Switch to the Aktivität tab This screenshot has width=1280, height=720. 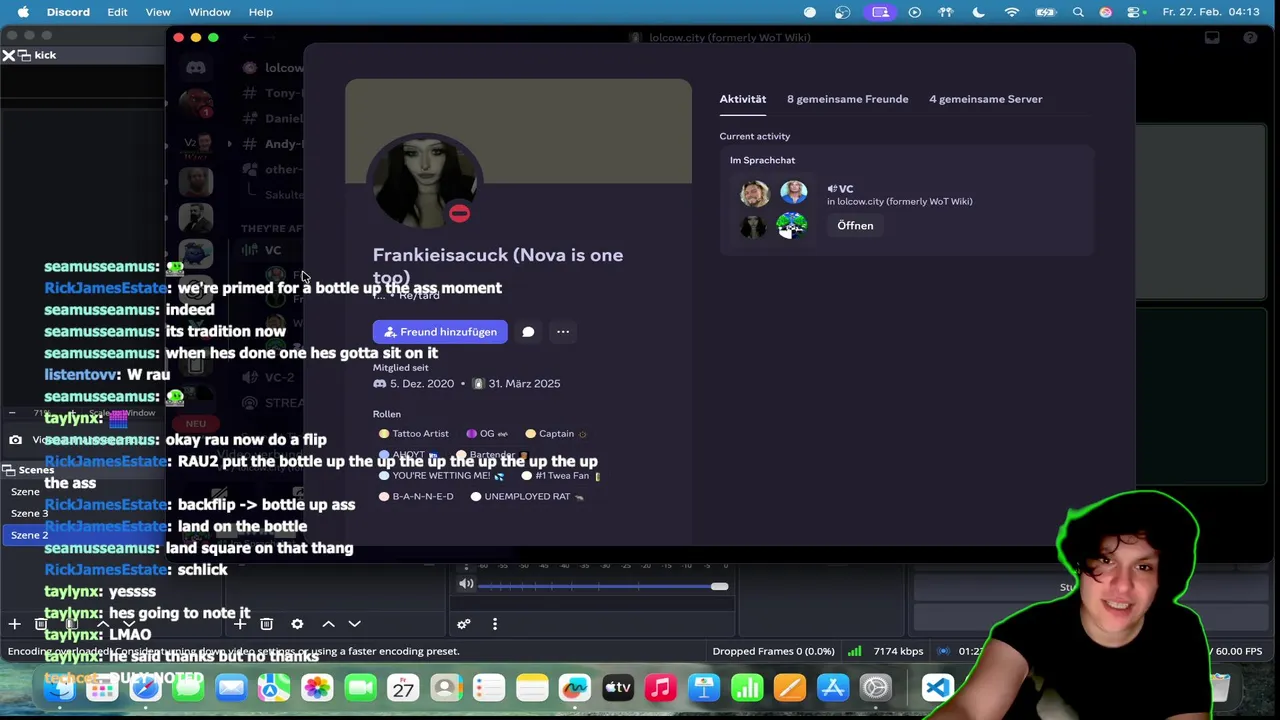pos(743,99)
